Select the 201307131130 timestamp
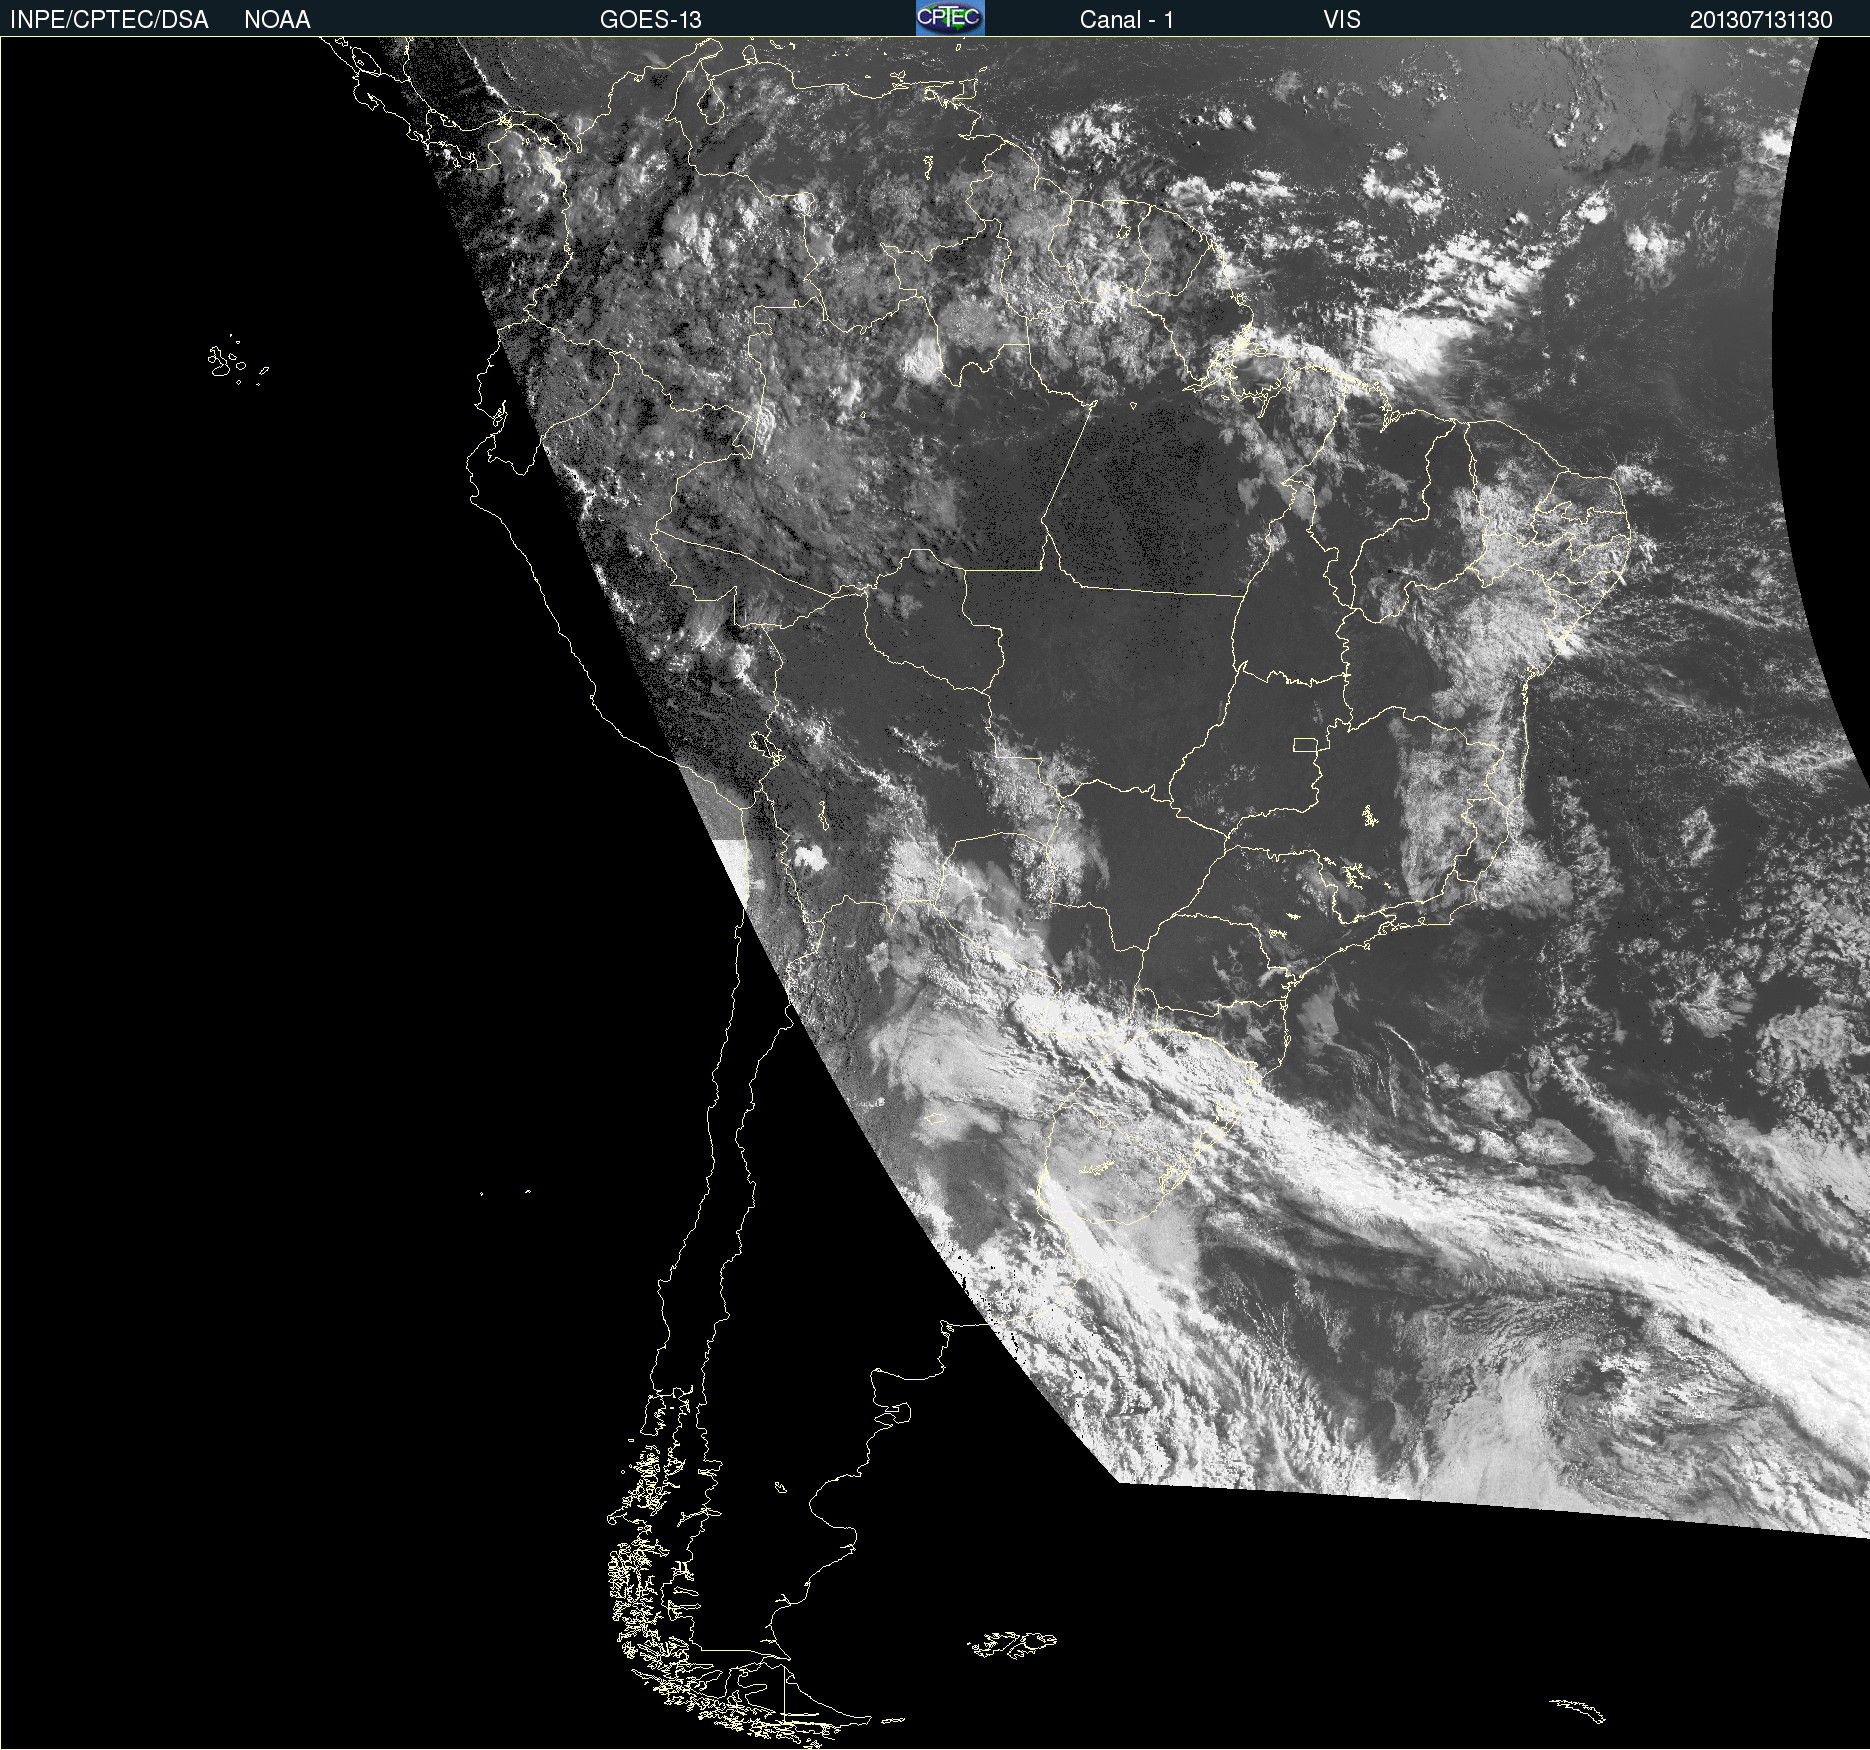Screen dimensions: 1870x1750 tap(1761, 20)
